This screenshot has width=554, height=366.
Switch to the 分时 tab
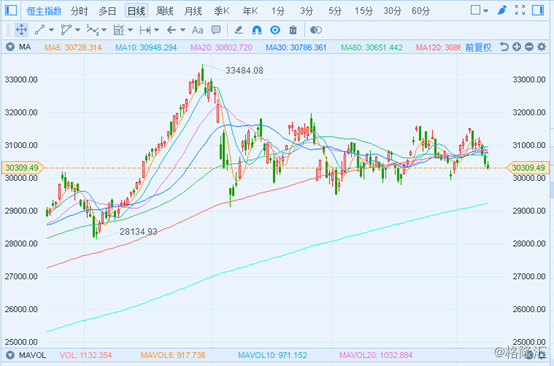click(x=79, y=11)
